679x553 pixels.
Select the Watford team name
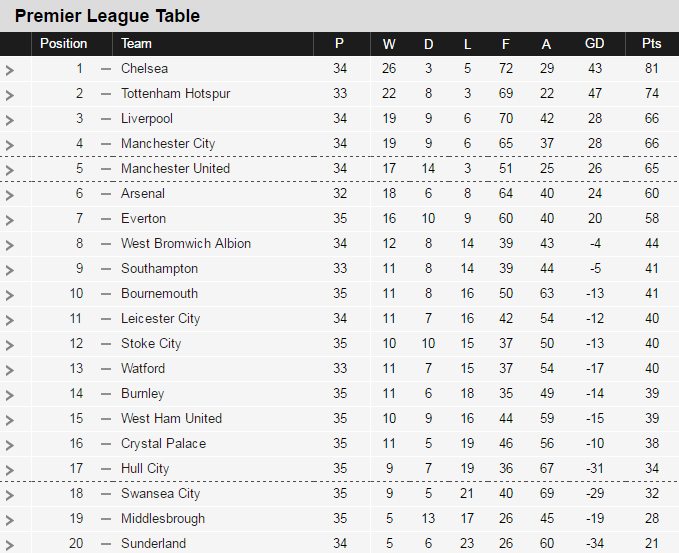click(x=143, y=368)
